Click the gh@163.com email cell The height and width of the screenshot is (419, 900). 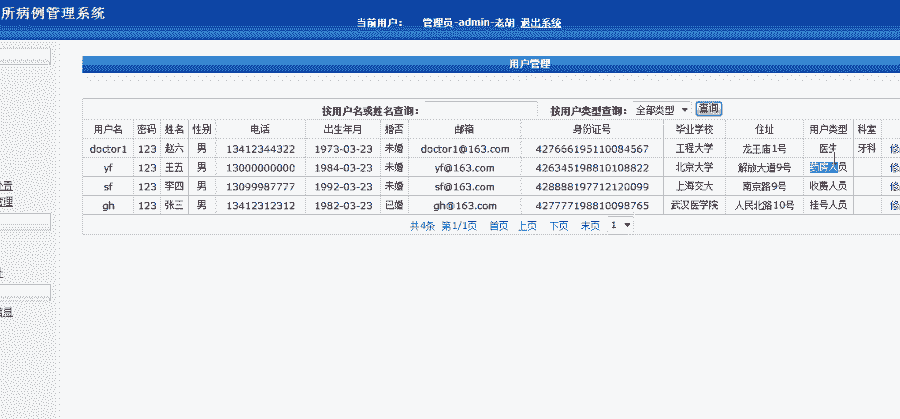(x=464, y=206)
